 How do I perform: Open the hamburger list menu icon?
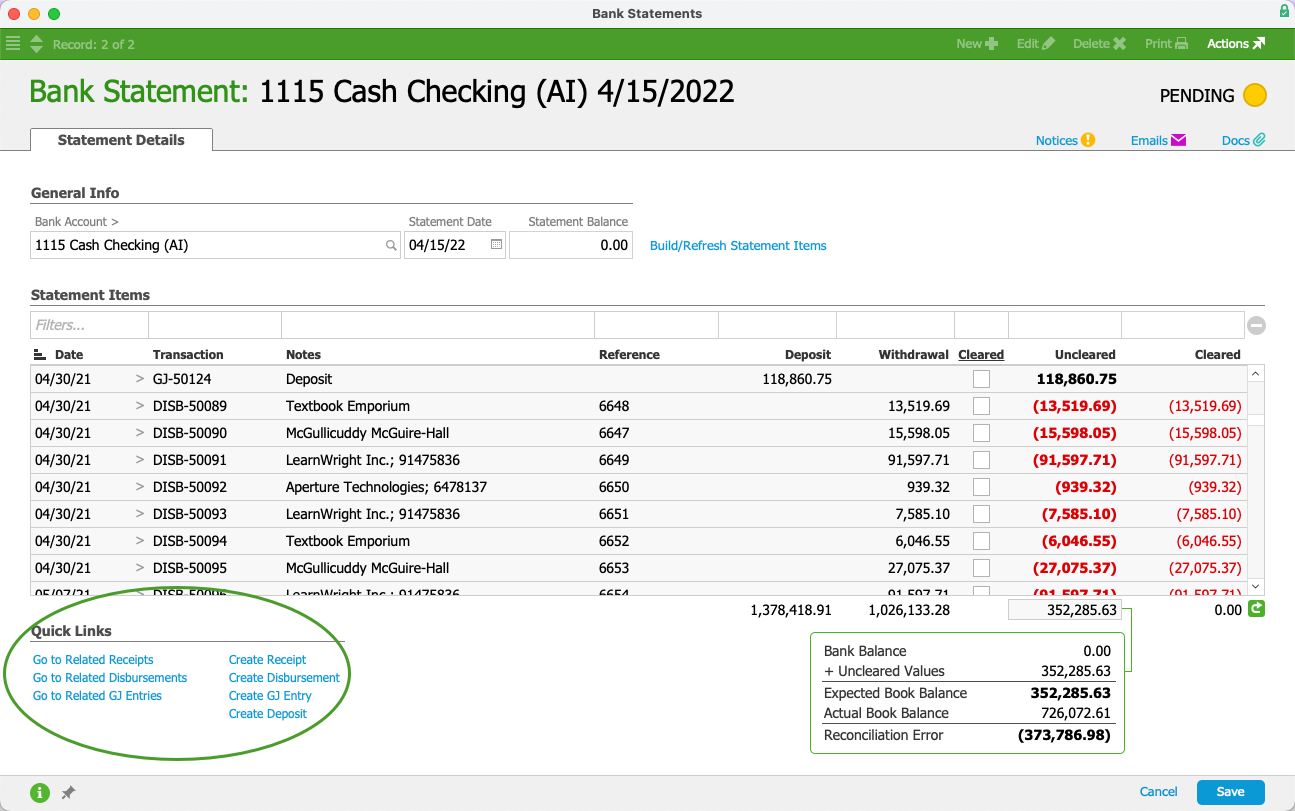[x=13, y=44]
